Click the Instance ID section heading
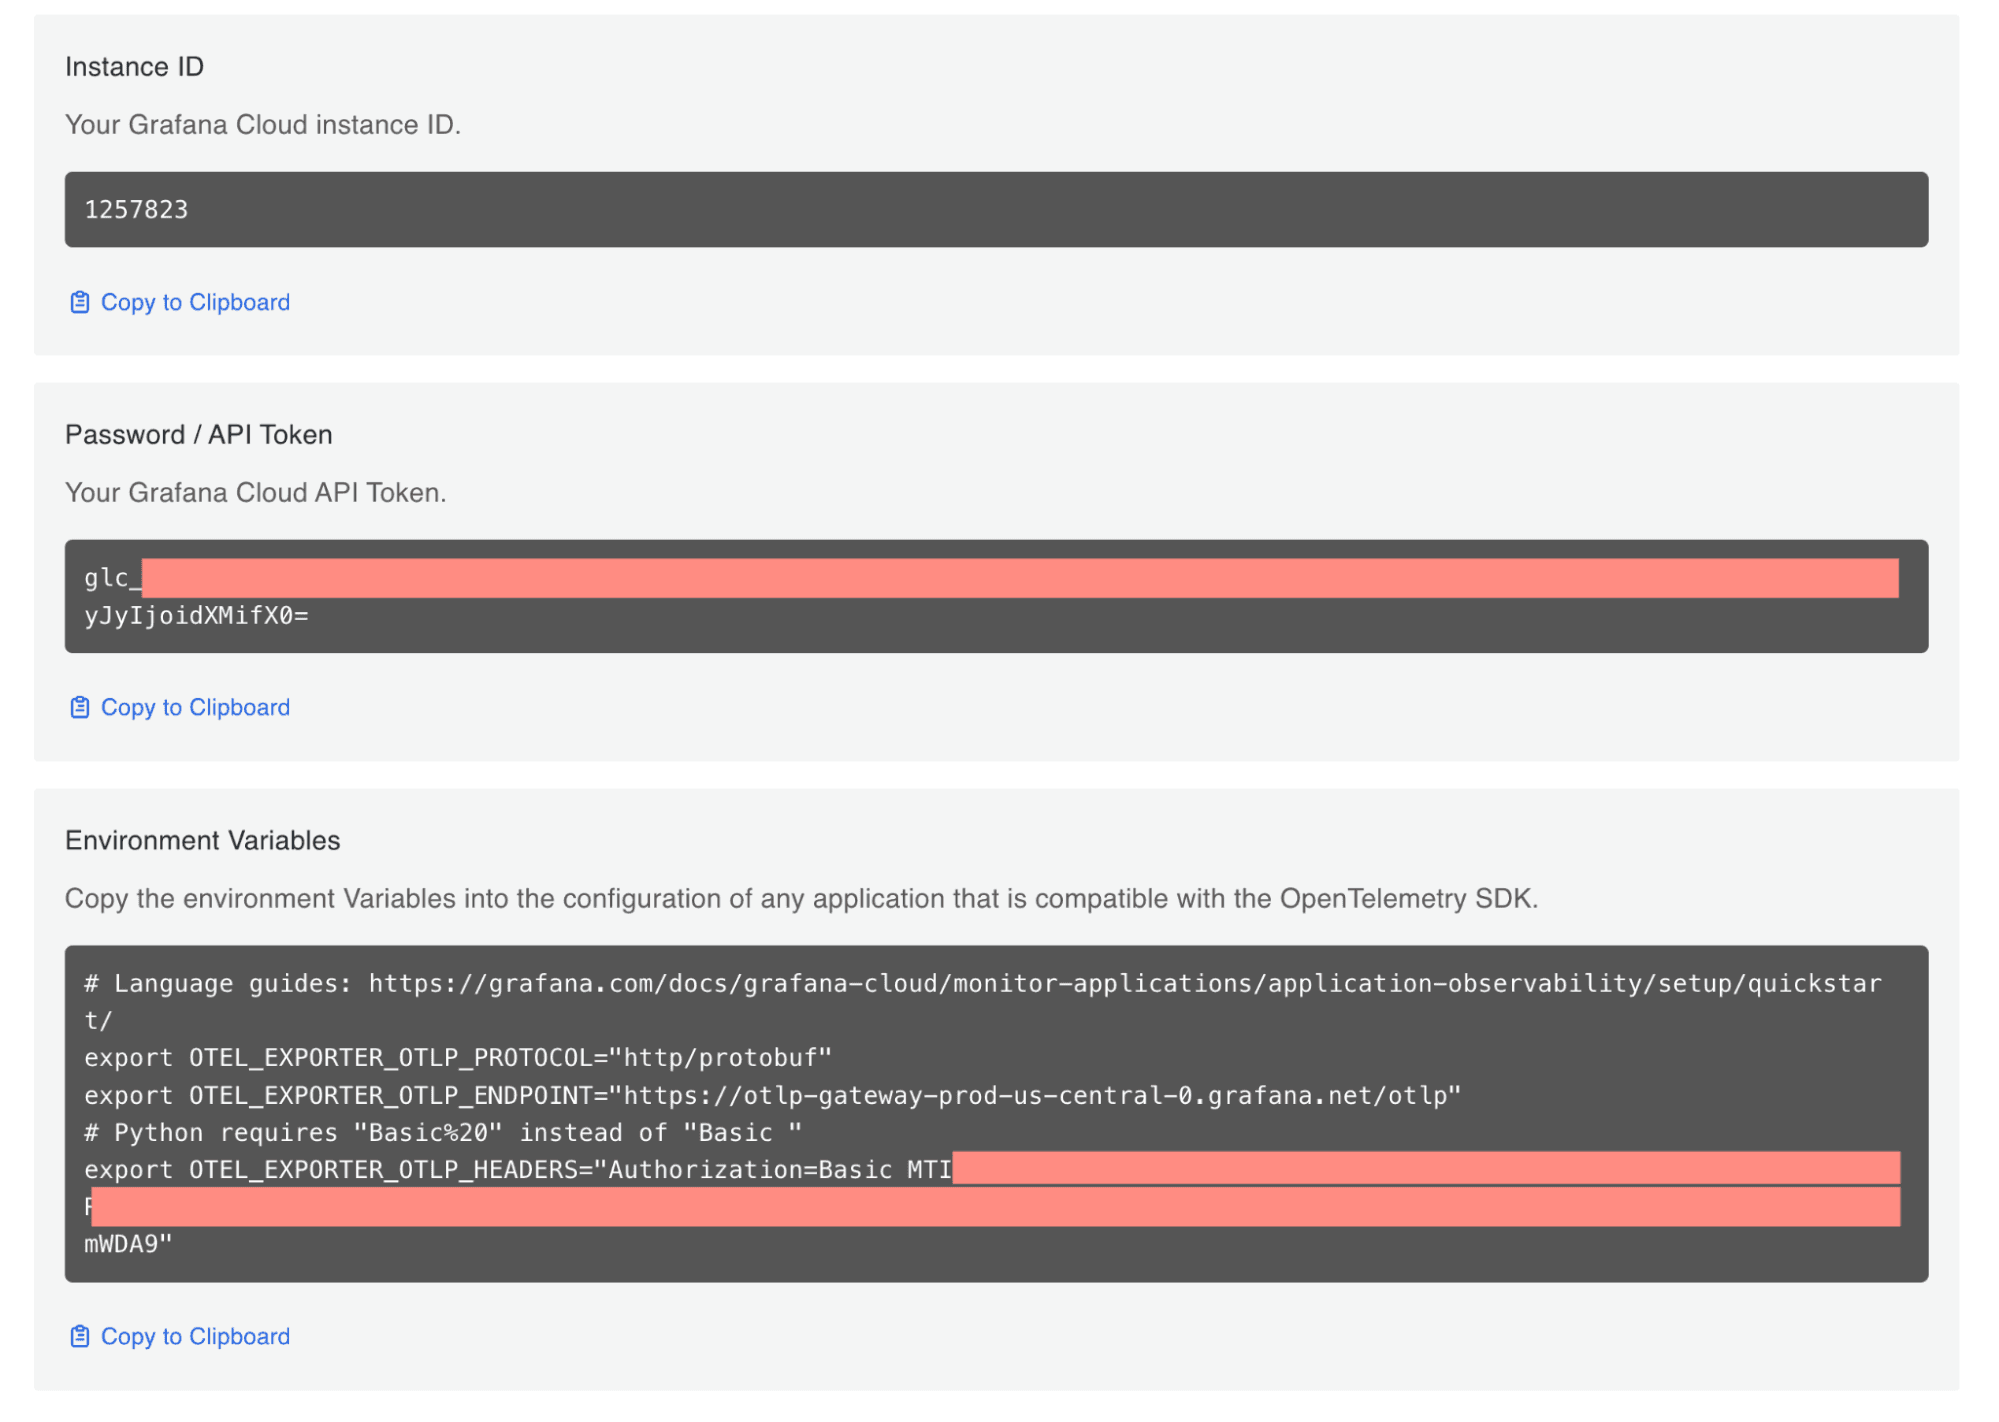This screenshot has height=1422, width=1999. [135, 66]
